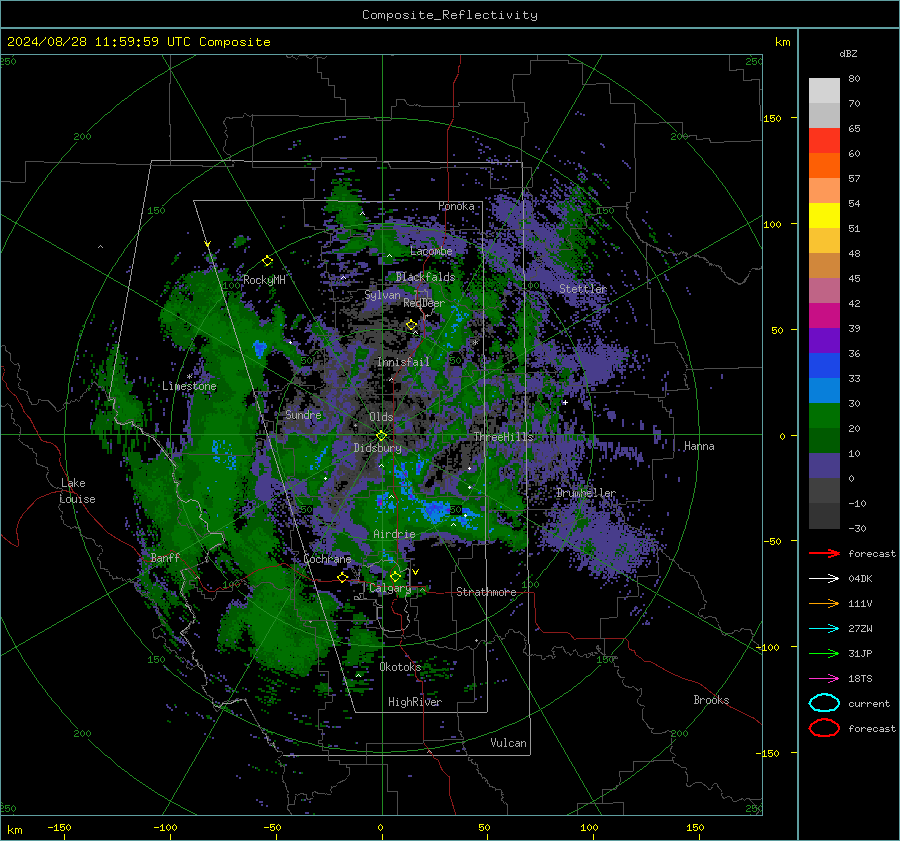Select the Strathmore town label
The height and width of the screenshot is (841, 900).
486,592
